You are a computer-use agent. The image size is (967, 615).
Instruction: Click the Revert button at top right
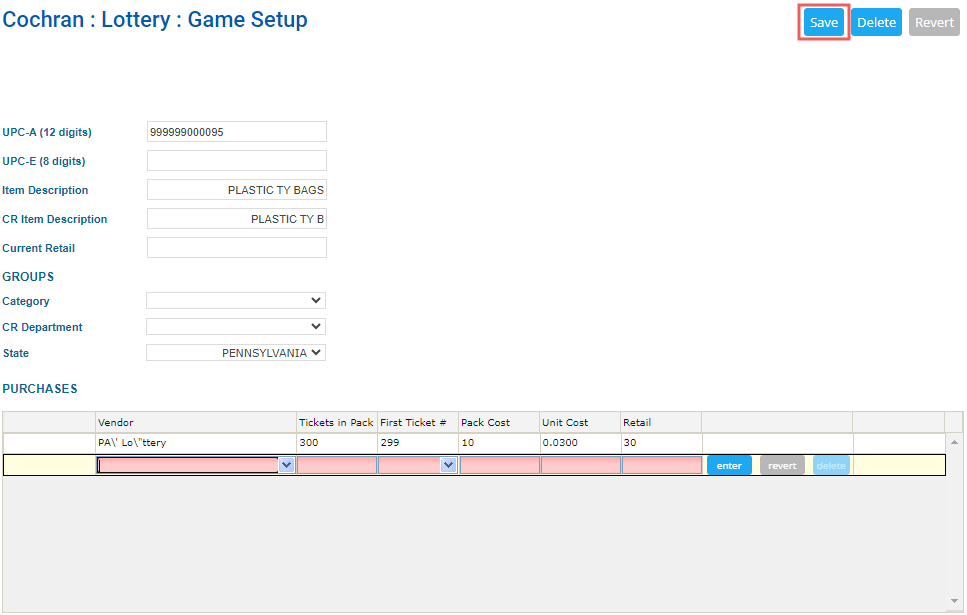(x=933, y=21)
